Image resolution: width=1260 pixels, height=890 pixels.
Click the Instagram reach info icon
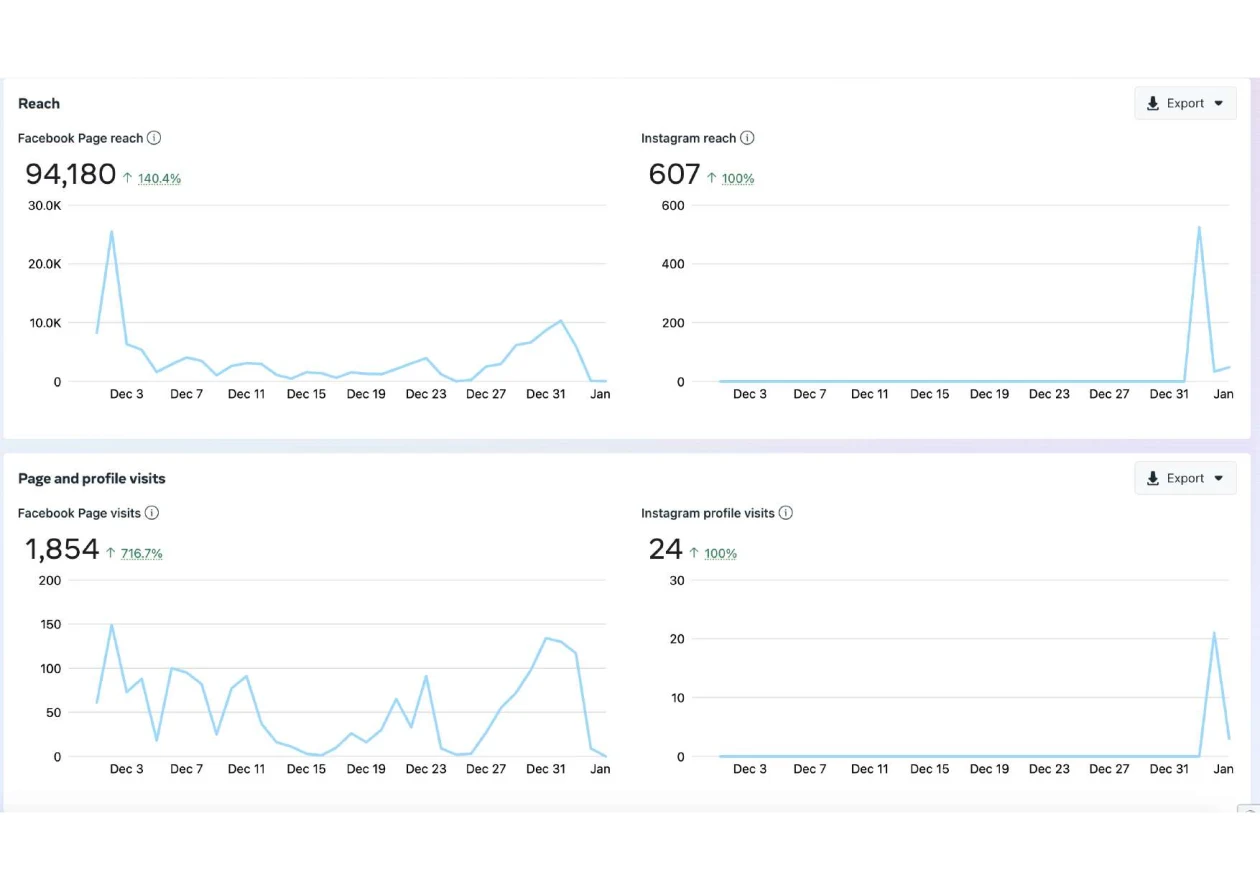click(x=747, y=138)
